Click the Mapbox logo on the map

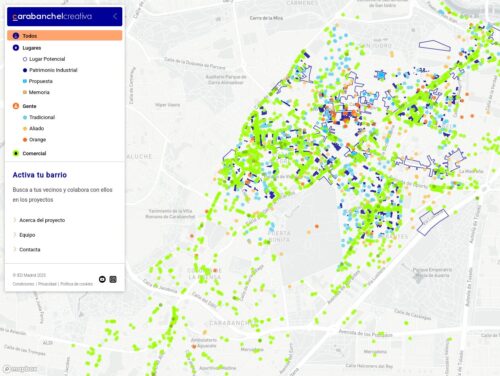click(x=21, y=369)
